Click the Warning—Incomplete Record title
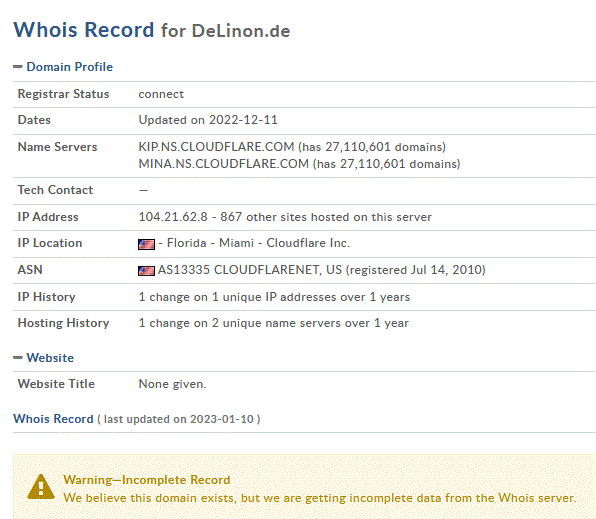596x519 pixels. (x=147, y=480)
